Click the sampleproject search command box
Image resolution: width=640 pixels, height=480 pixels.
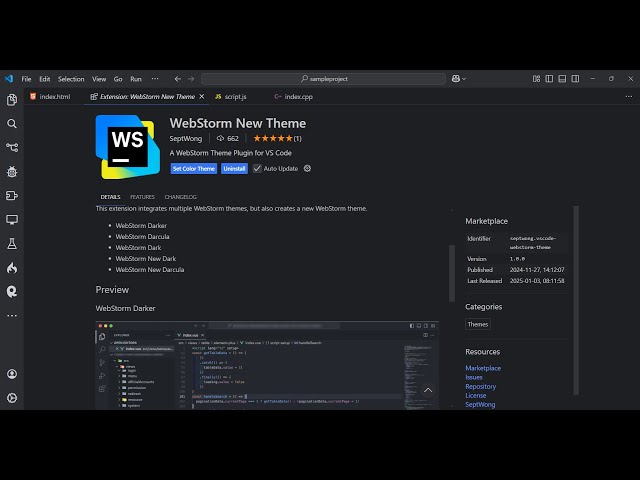(323, 79)
